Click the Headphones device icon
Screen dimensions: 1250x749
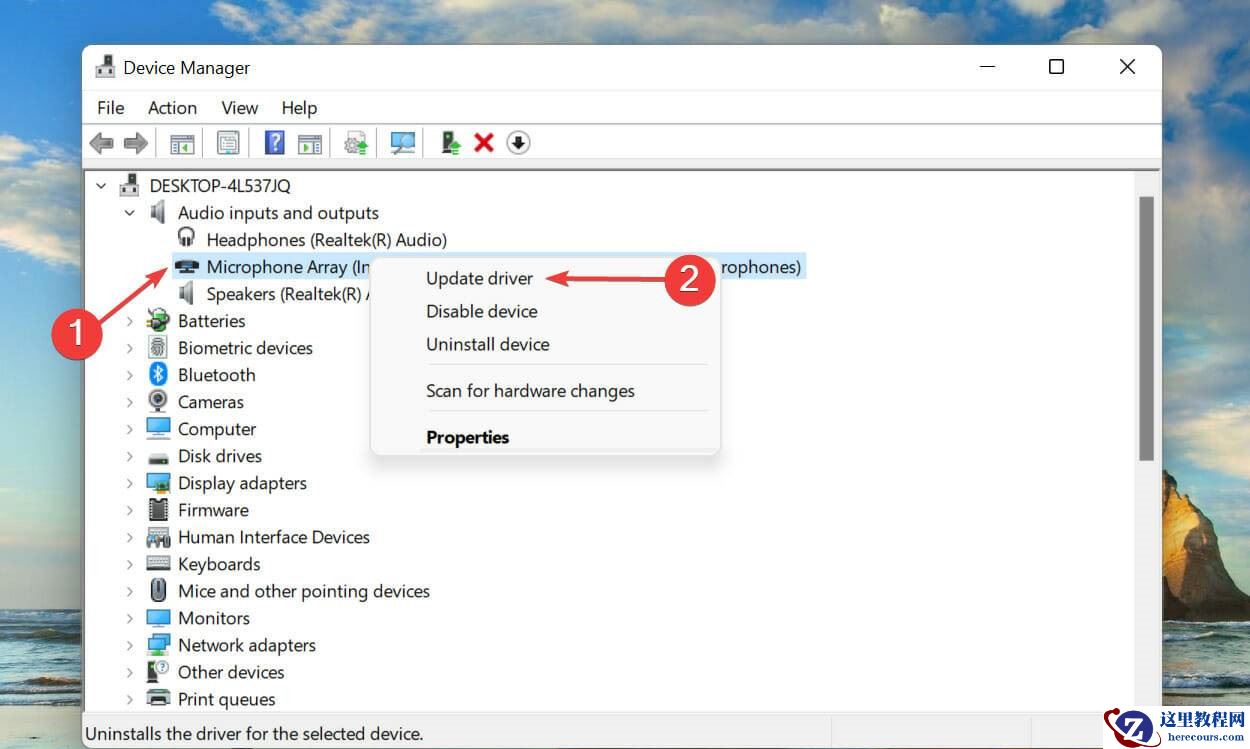click(x=187, y=238)
